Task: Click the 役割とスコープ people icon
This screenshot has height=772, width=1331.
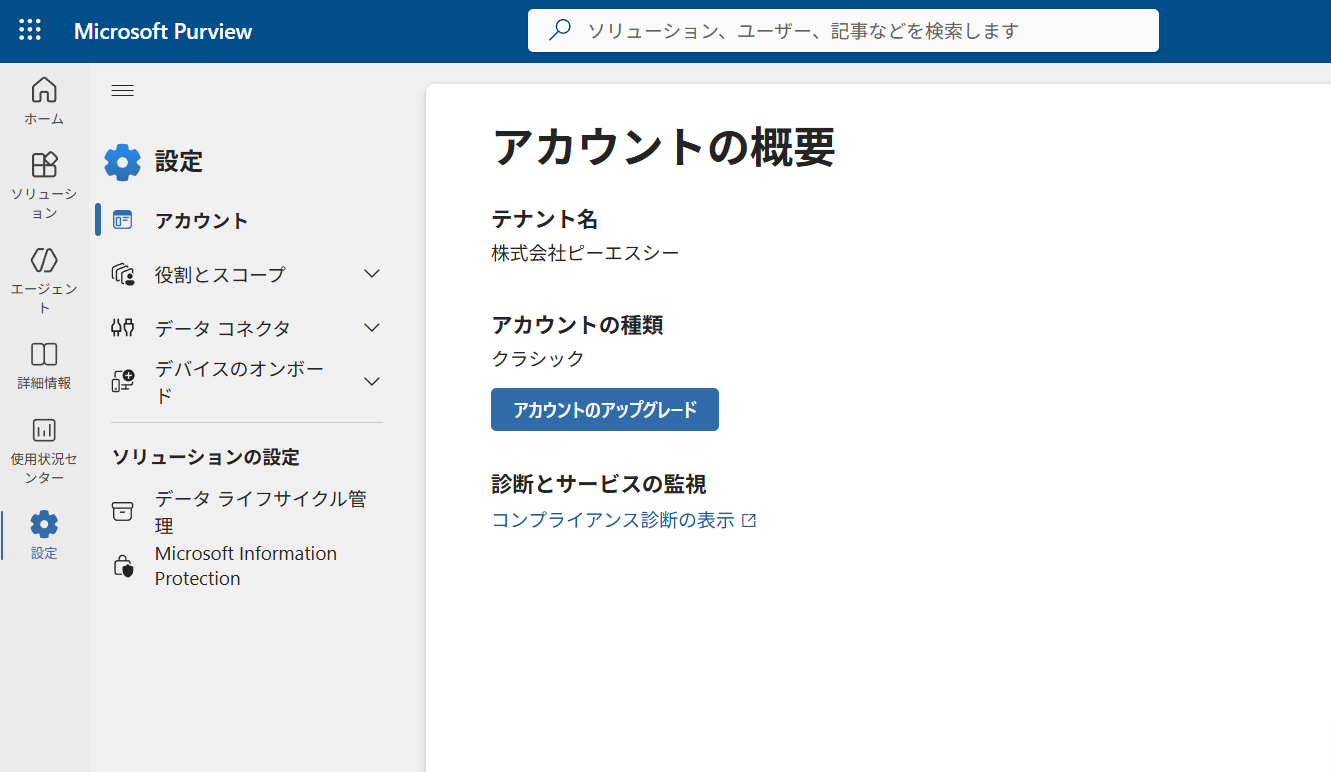Action: (123, 274)
